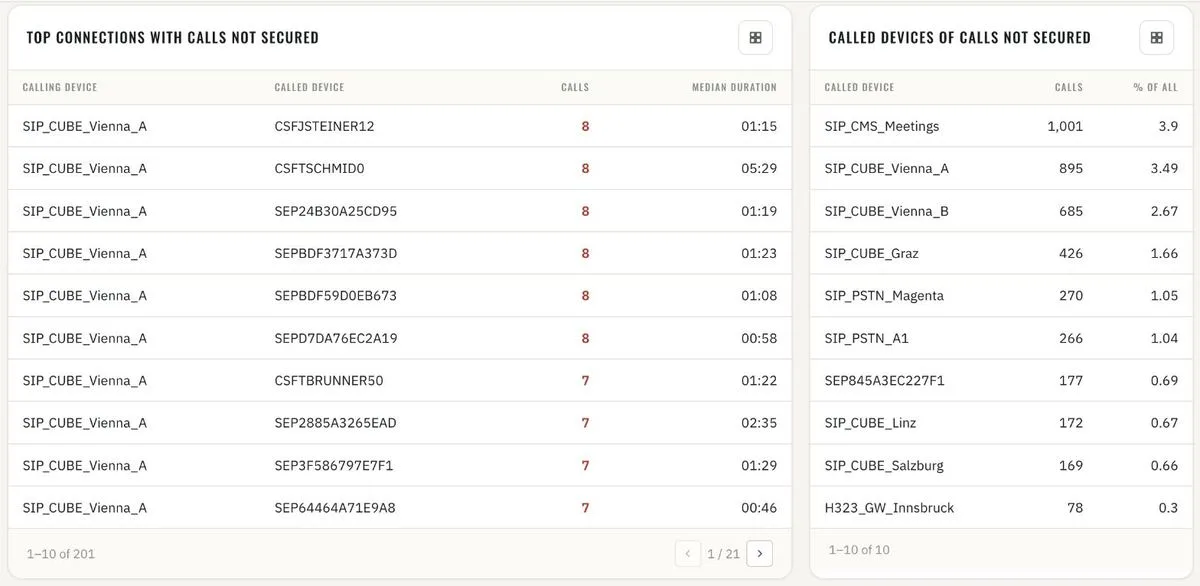Sort right panel by Called Device header

859,88
